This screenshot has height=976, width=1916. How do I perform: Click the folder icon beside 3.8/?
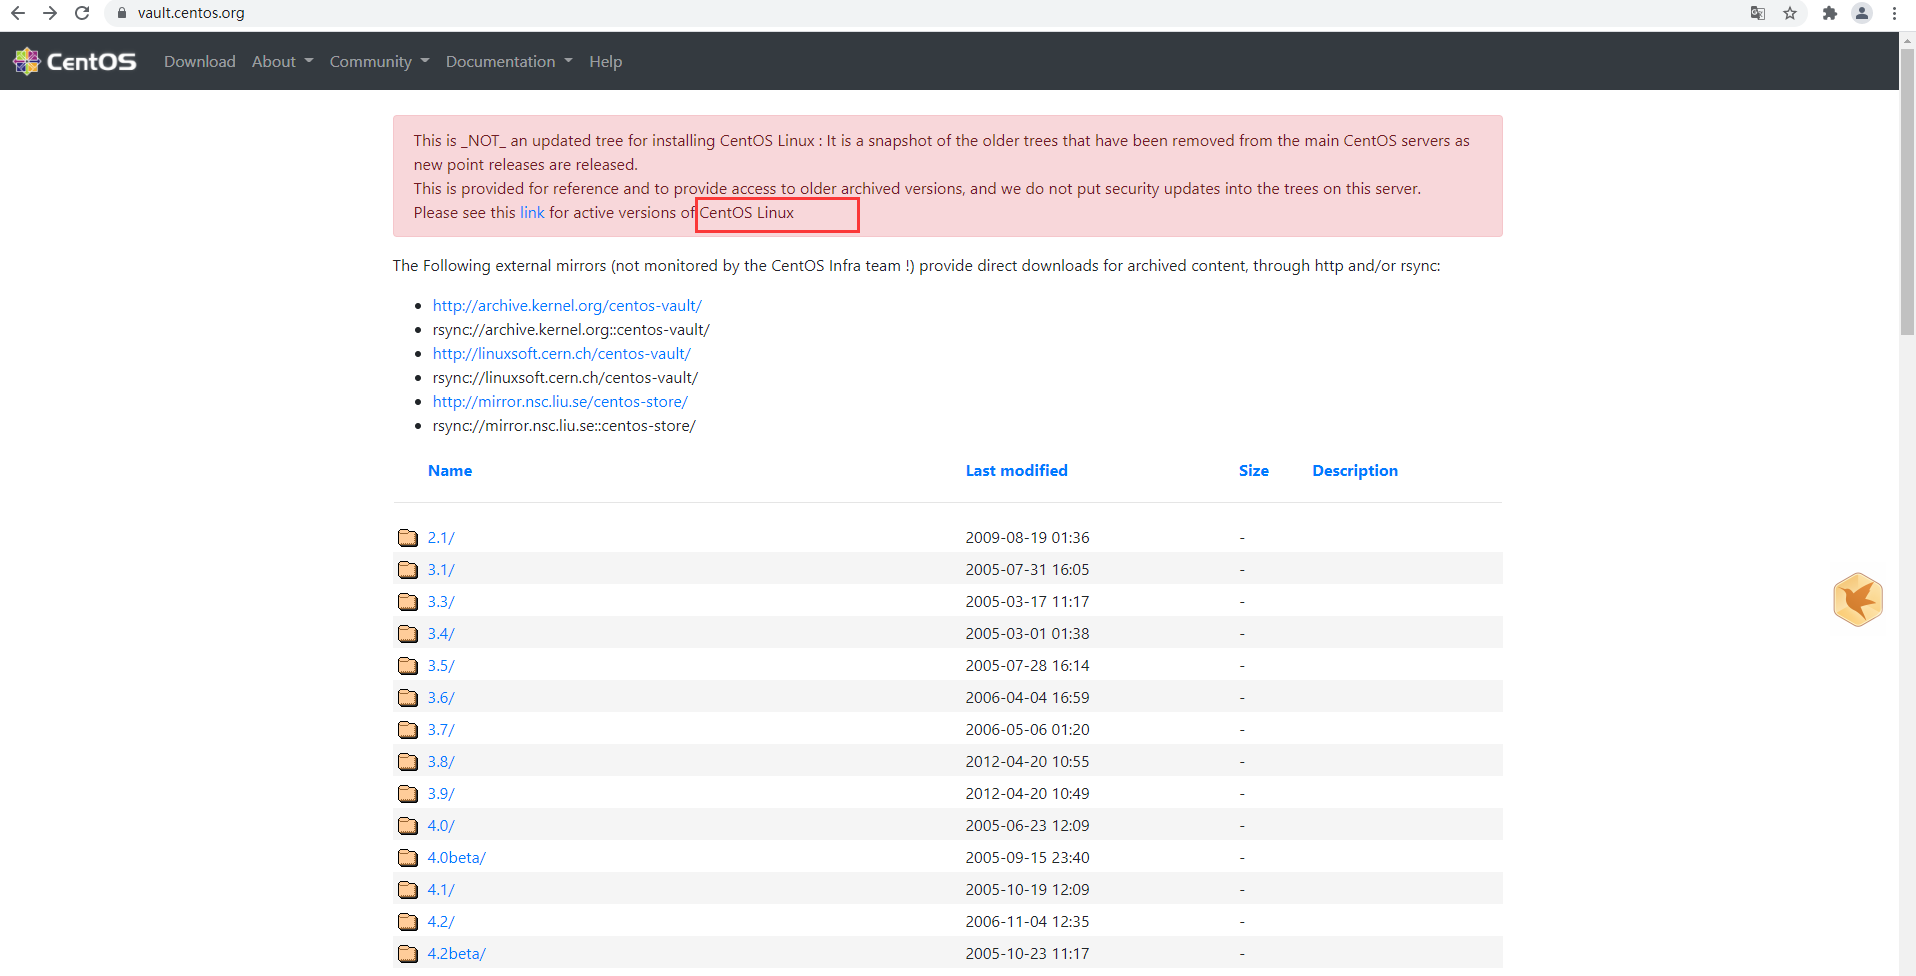tap(408, 762)
